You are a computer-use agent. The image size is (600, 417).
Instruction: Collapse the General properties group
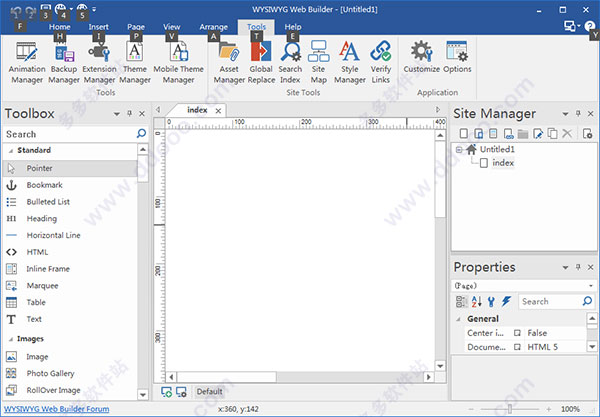click(458, 319)
